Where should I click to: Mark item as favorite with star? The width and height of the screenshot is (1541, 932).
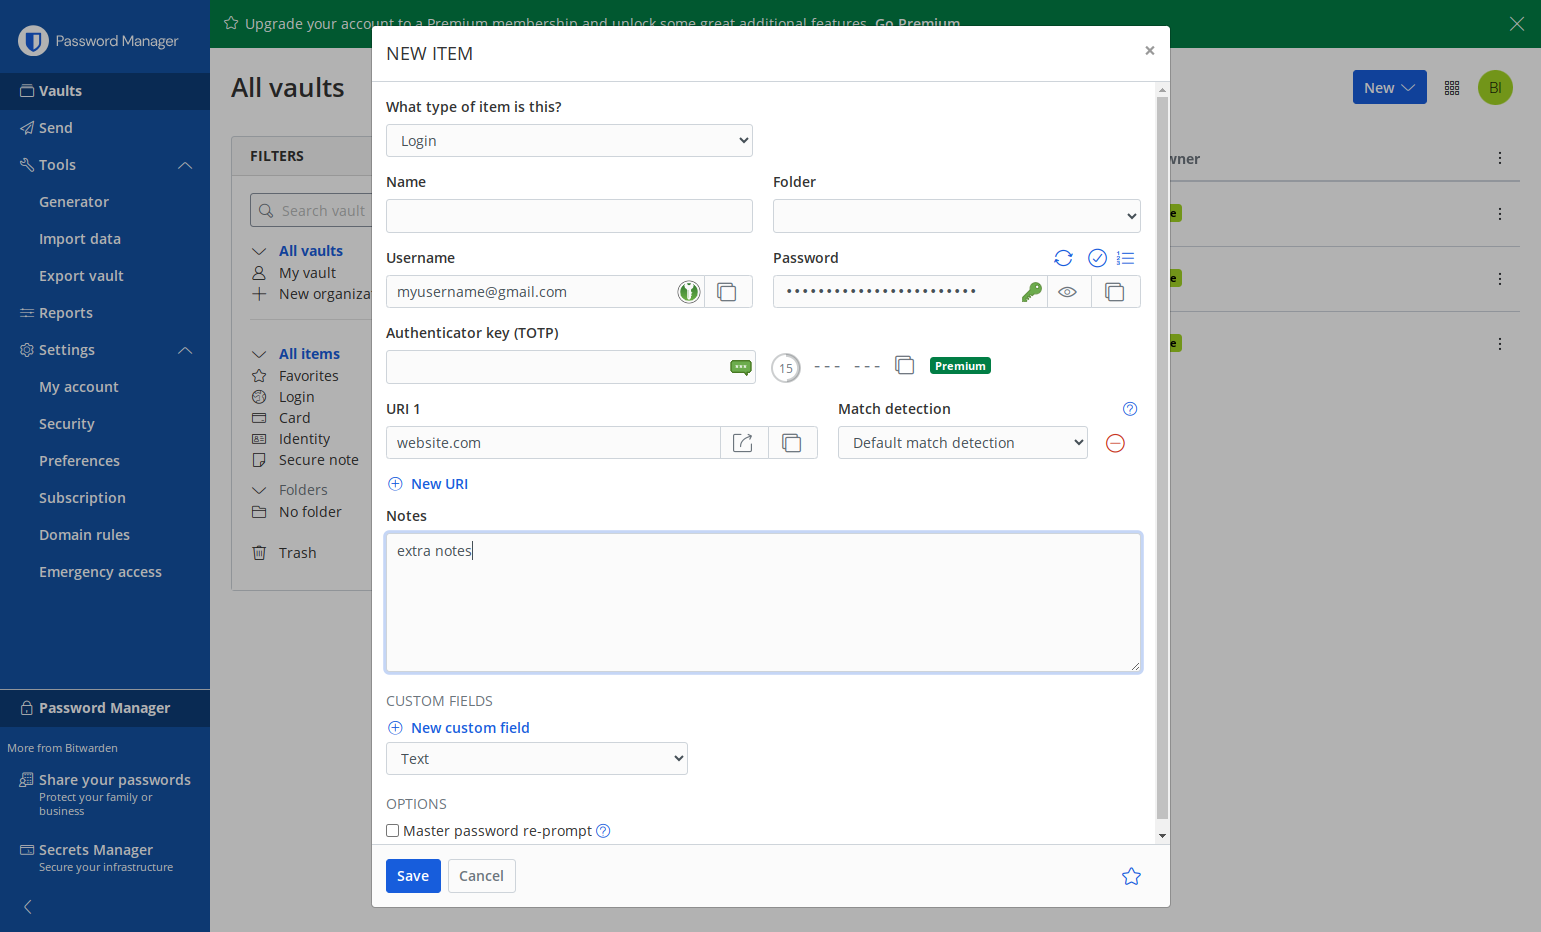click(1131, 876)
